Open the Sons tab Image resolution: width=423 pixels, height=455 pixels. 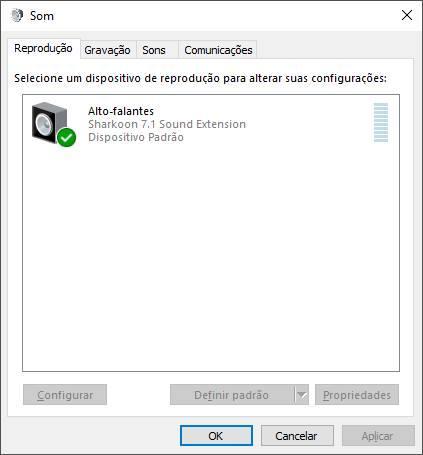coord(154,50)
